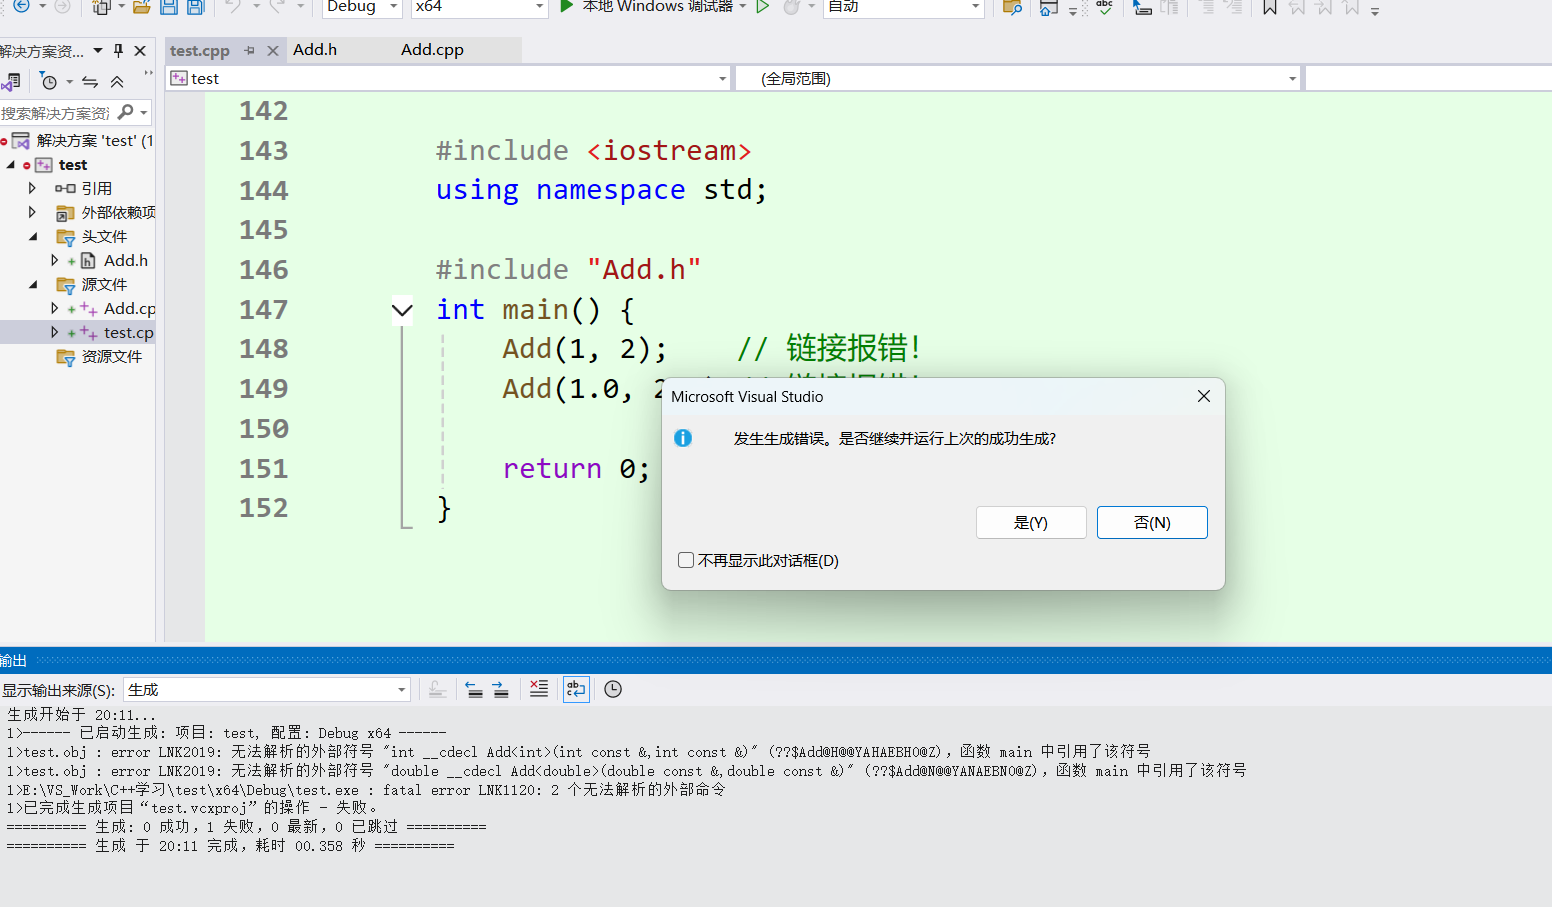
Task: Collapse the test project node
Action: [x=11, y=165]
